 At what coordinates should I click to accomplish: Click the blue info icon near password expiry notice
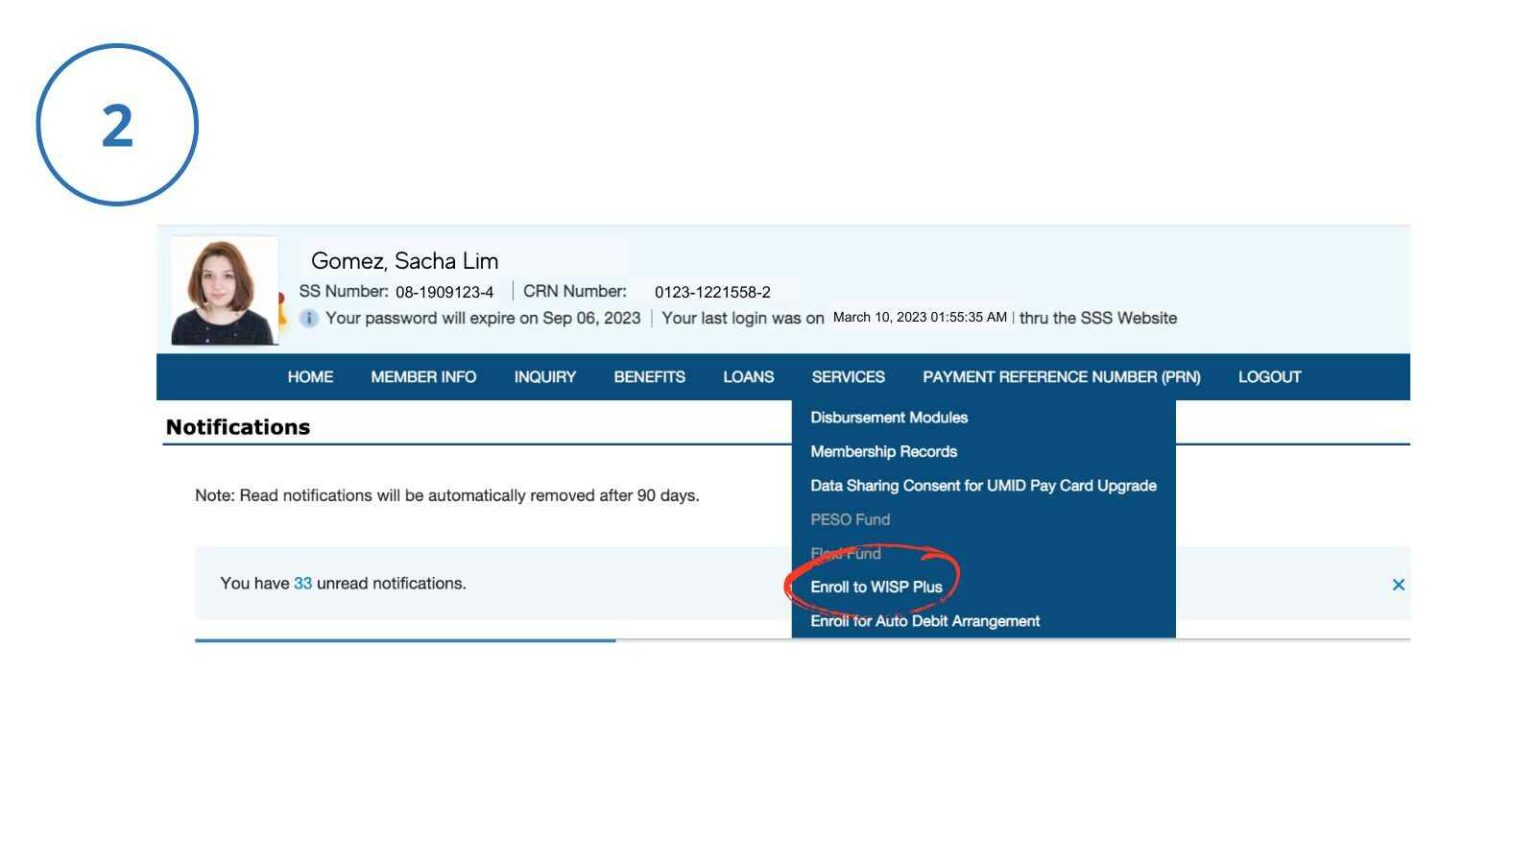tap(311, 318)
